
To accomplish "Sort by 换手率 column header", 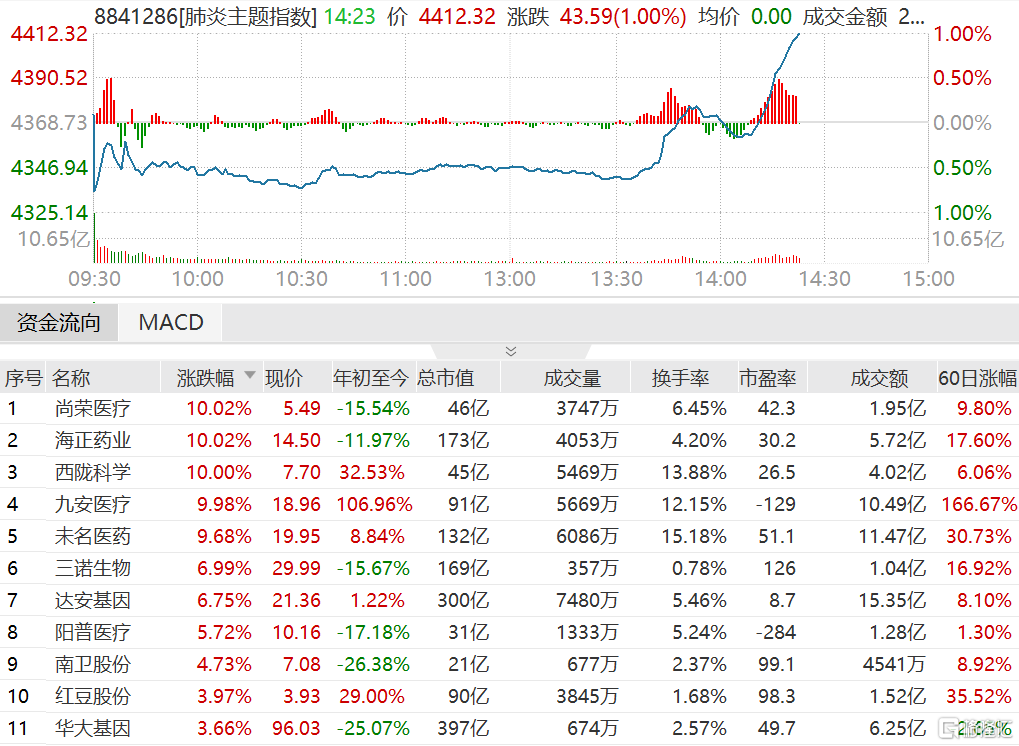I will coord(680,378).
